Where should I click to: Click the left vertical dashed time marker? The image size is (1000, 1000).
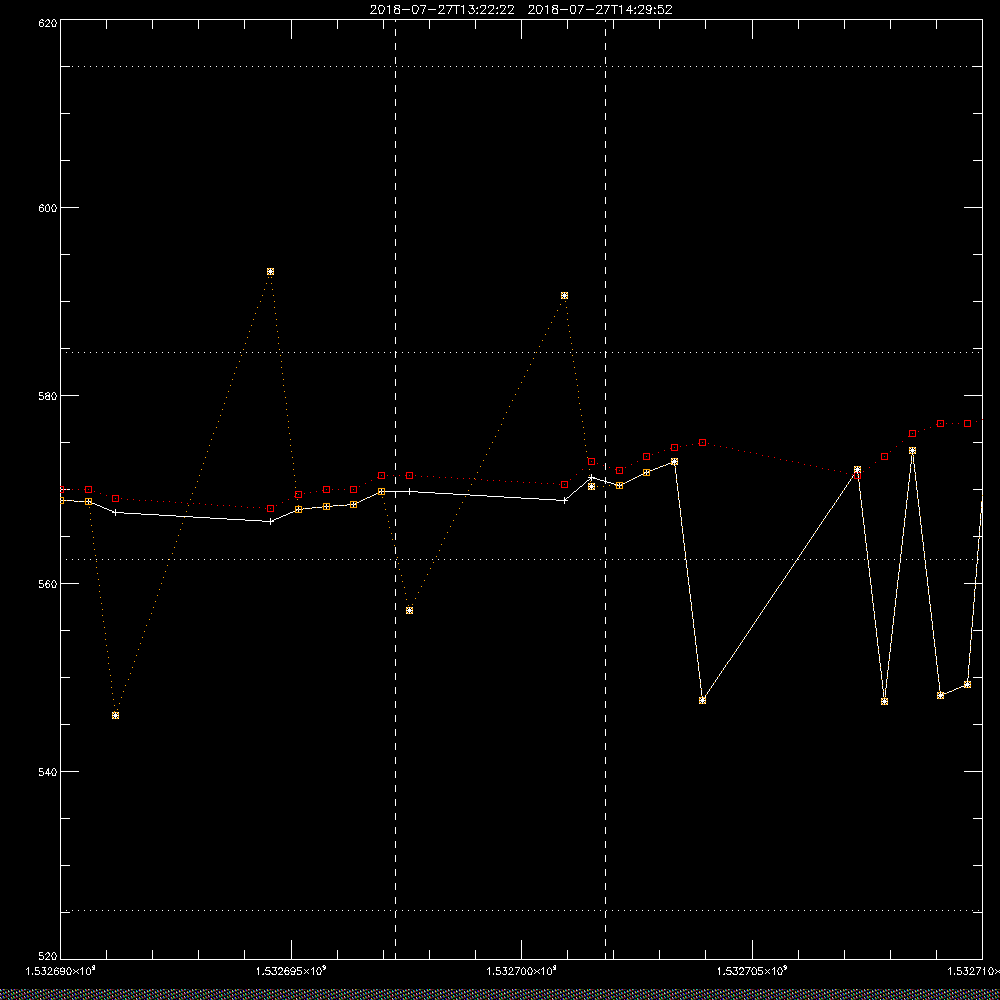(395, 489)
